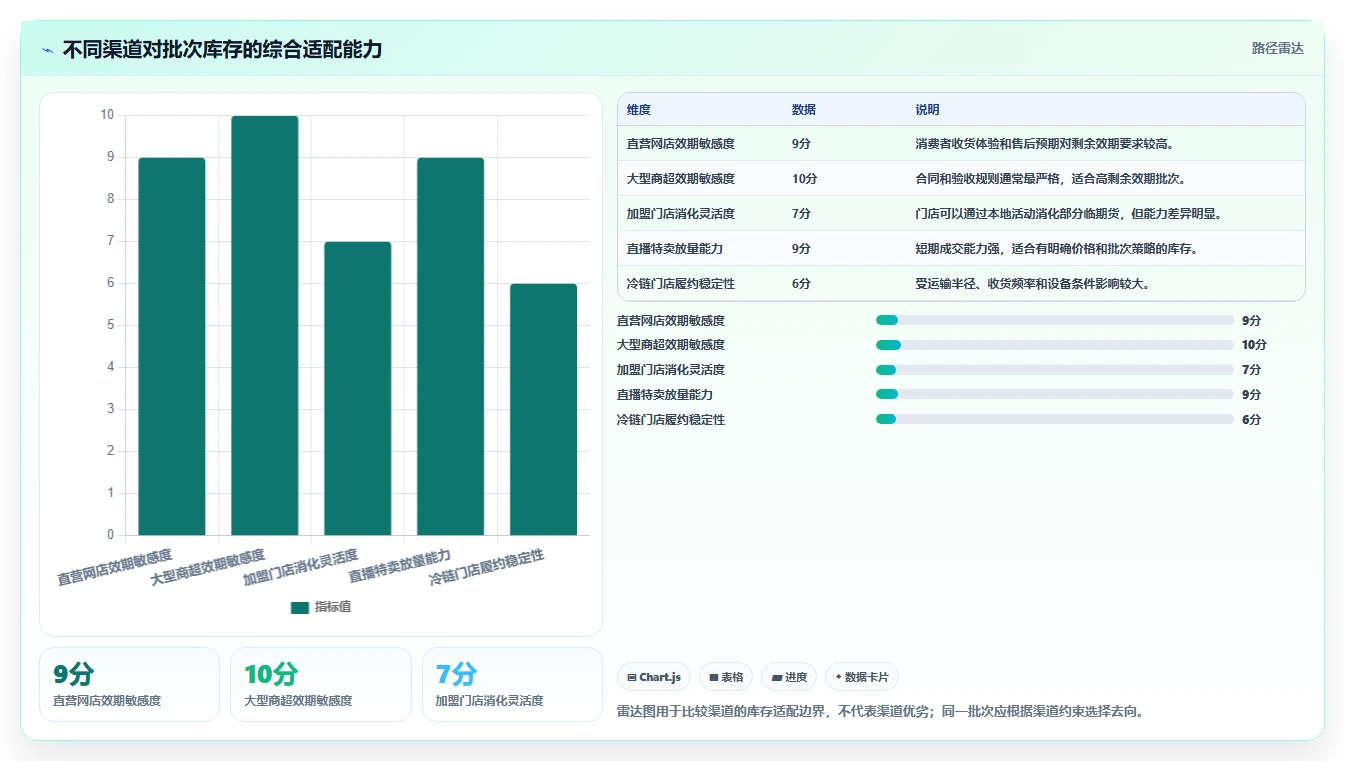Open the 7分 加盟门店消化灵活度 summary card
This screenshot has width=1345, height=761.
512,684
